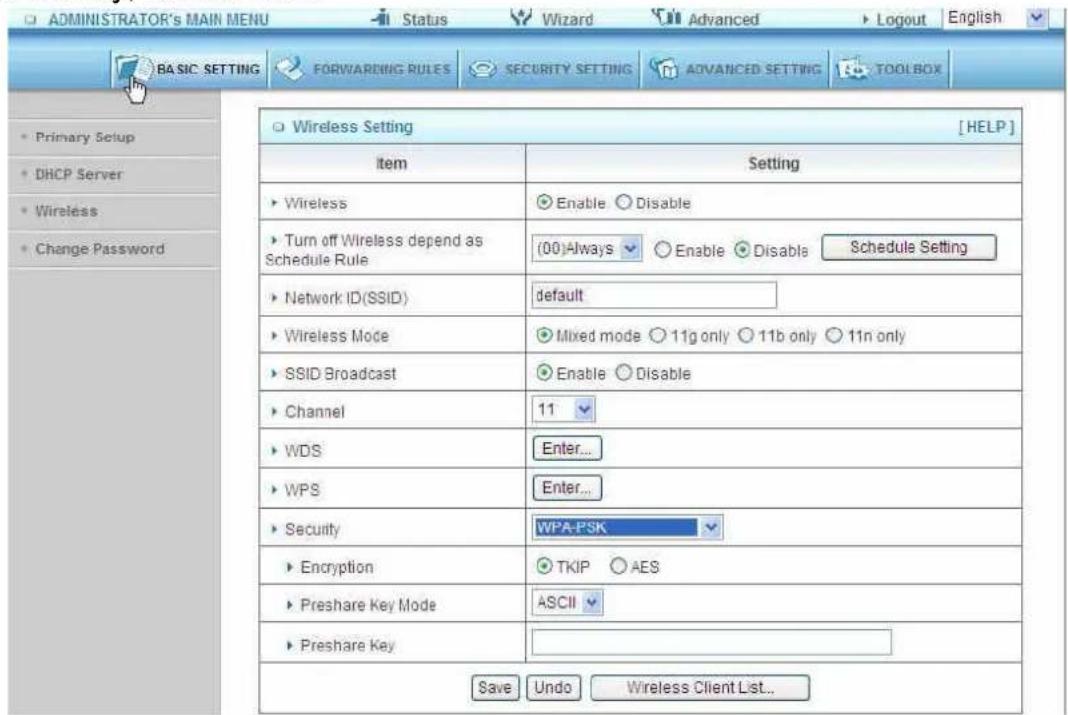Click the Schedule Setting button
Viewport: 1068px width, 715px height.
tap(909, 247)
